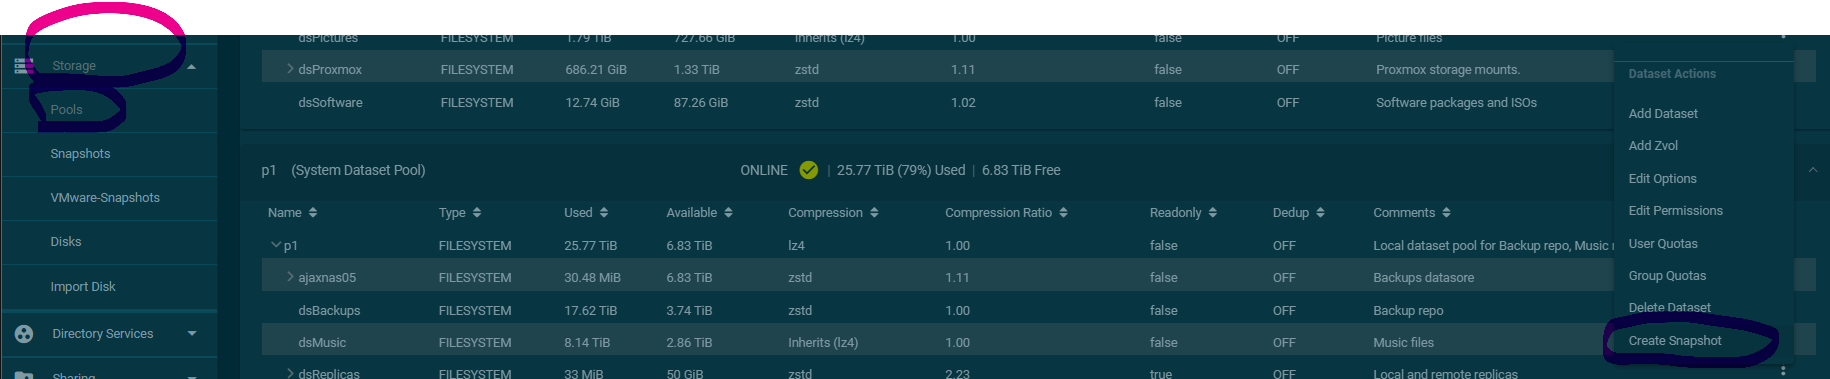Go to Snapshots in the sidebar
Viewport: 1830px width, 379px height.
click(80, 154)
